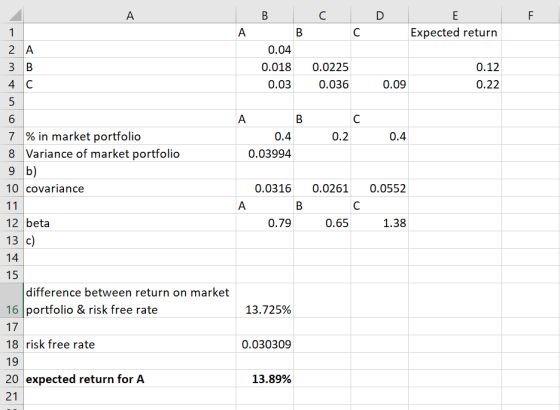Click market weight cell 0.2
Screen dimensions: 560x410
[322, 136]
